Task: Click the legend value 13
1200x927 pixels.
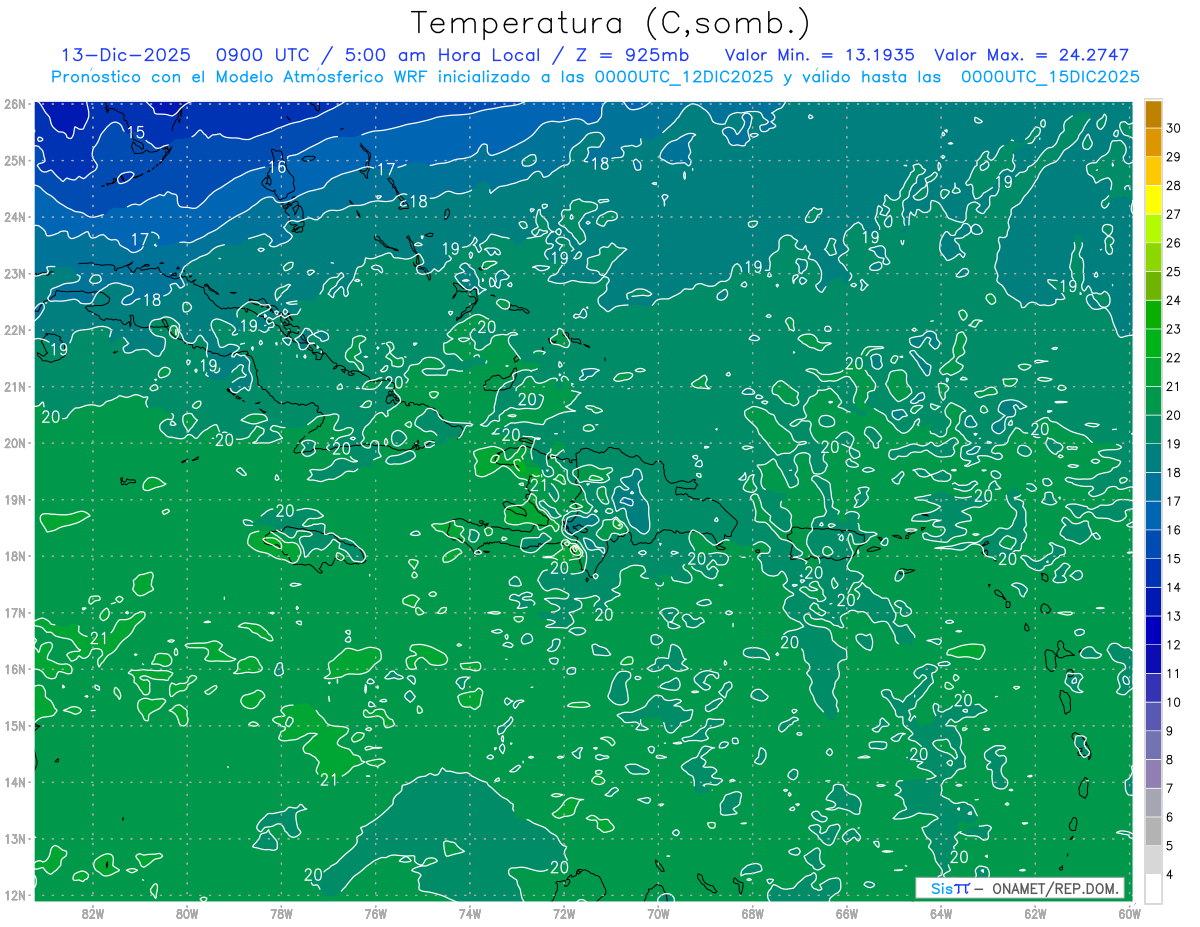Action: (x=1174, y=616)
